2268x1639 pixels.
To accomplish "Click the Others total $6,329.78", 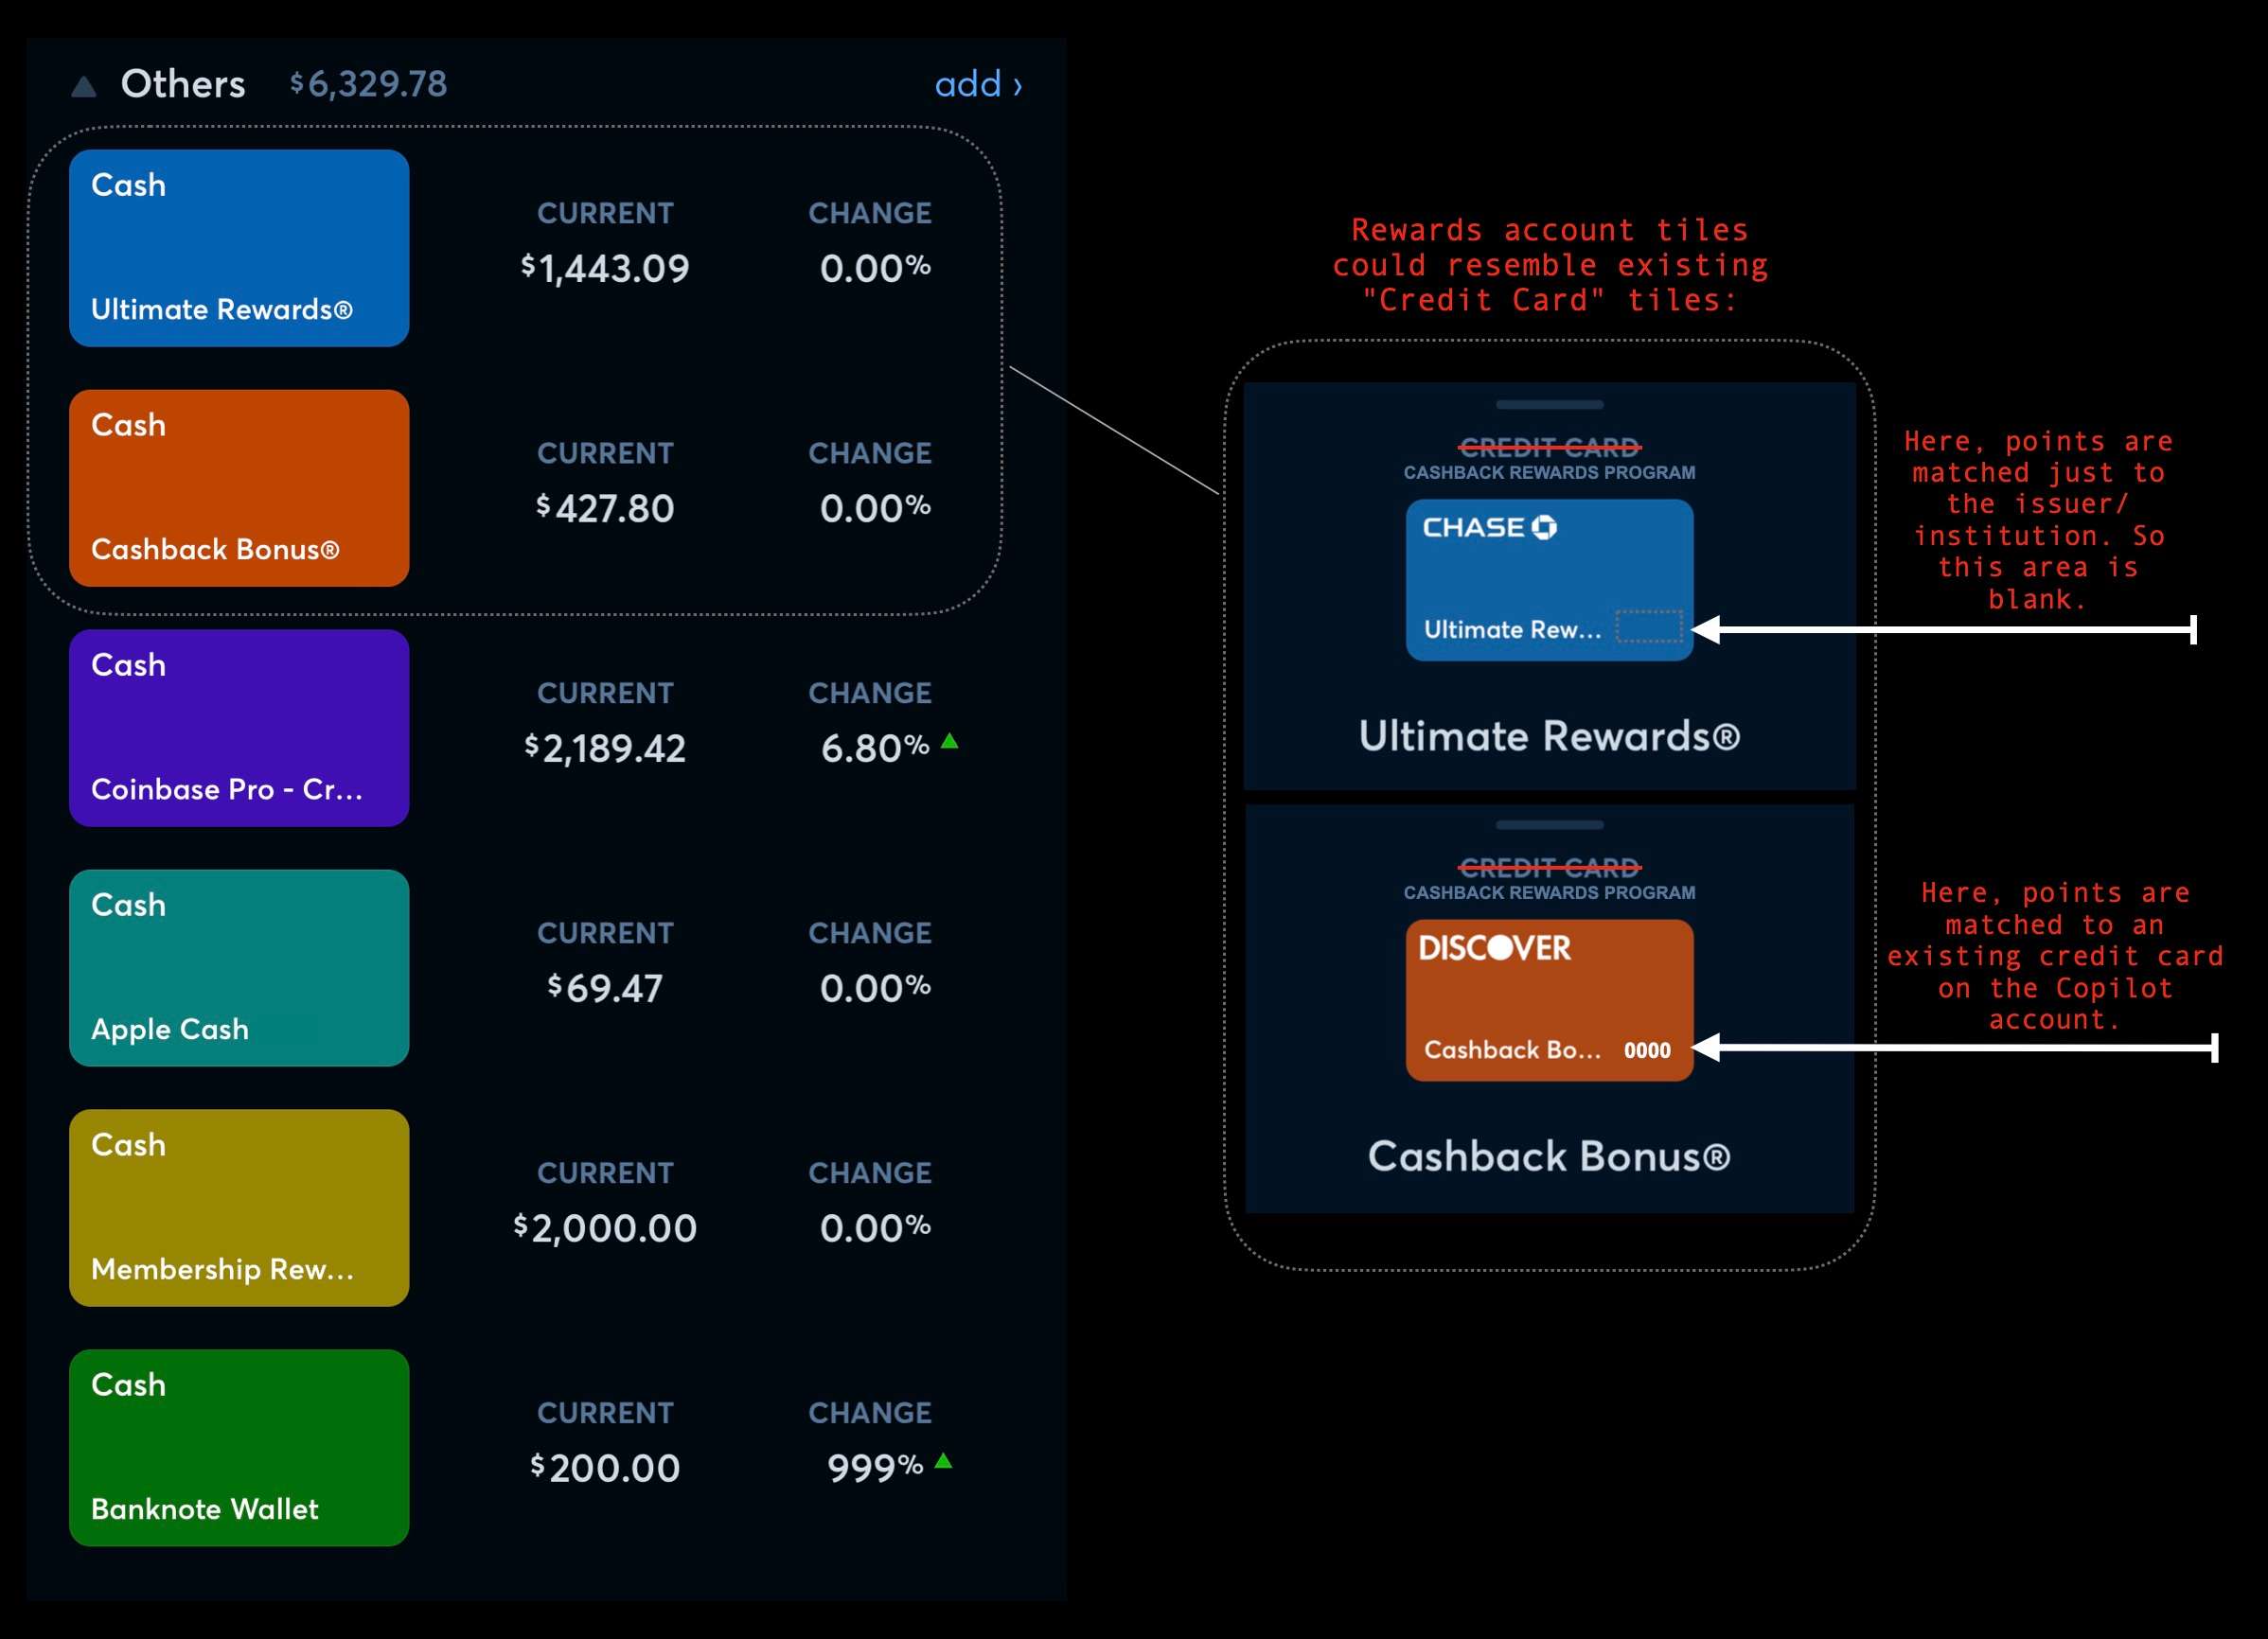I will point(369,84).
